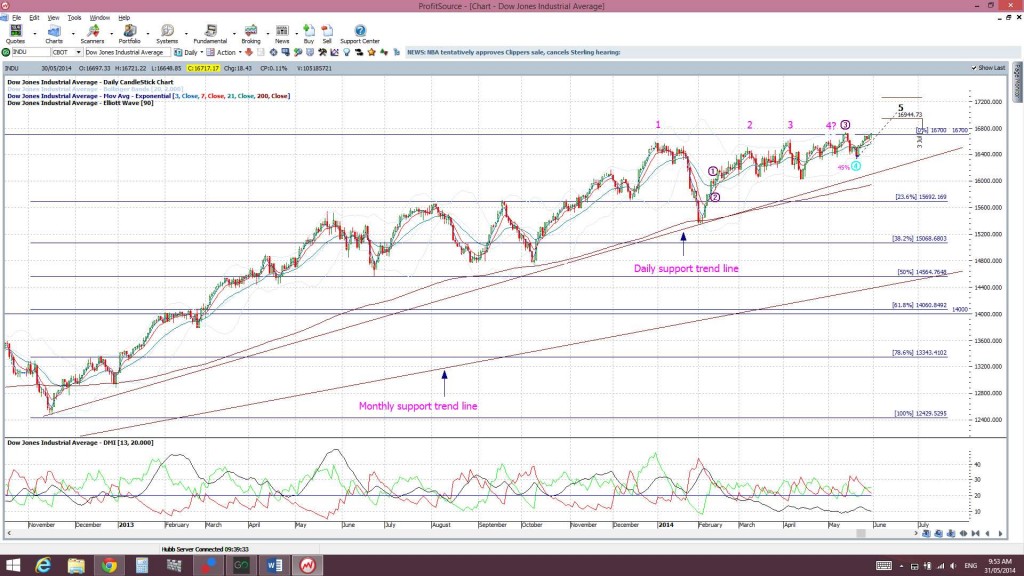Open the Window menu
Screen dimensions: 1024x576
[x=99, y=18]
